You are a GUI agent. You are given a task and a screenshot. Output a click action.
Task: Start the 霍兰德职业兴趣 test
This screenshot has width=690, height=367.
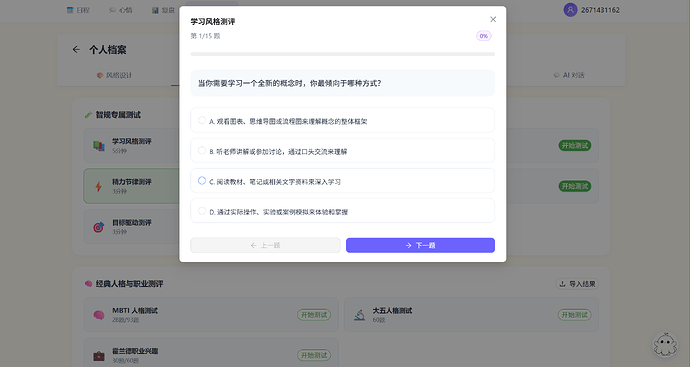(x=314, y=355)
